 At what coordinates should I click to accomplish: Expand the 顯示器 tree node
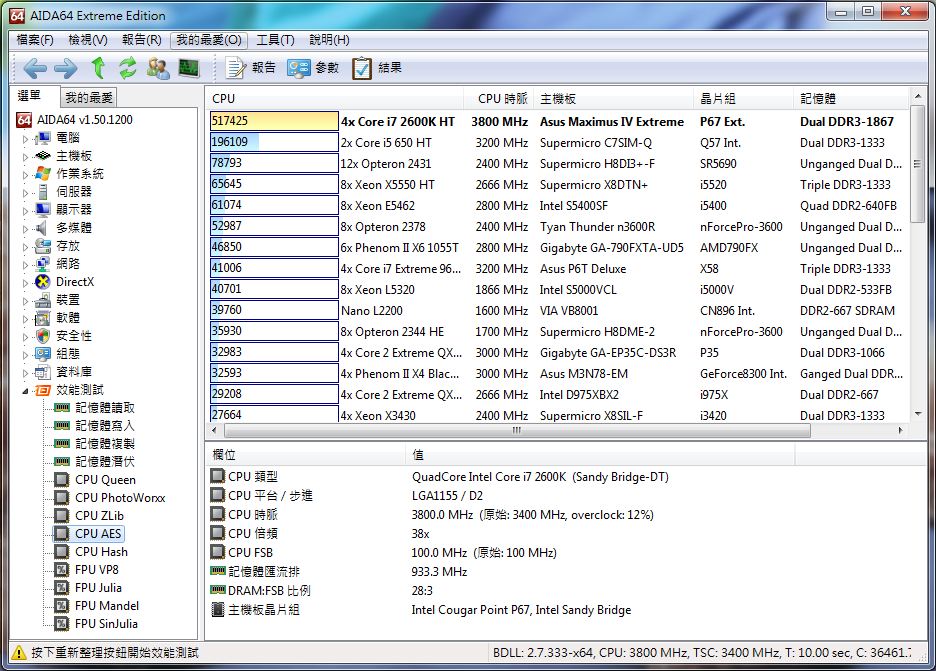[25, 211]
